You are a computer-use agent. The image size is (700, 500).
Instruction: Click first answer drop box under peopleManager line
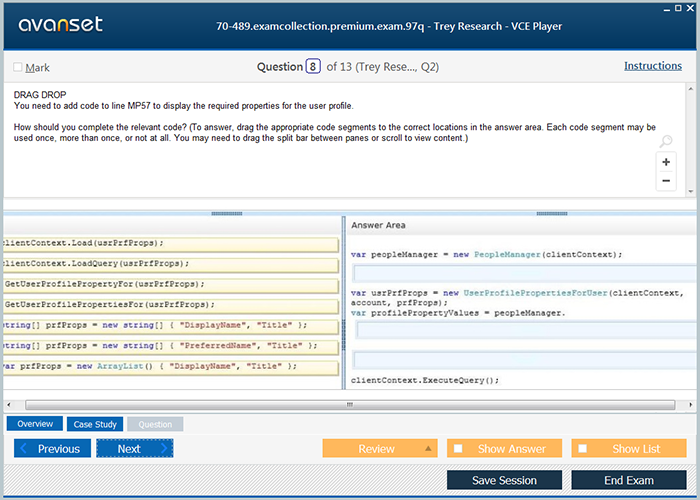pos(526,273)
